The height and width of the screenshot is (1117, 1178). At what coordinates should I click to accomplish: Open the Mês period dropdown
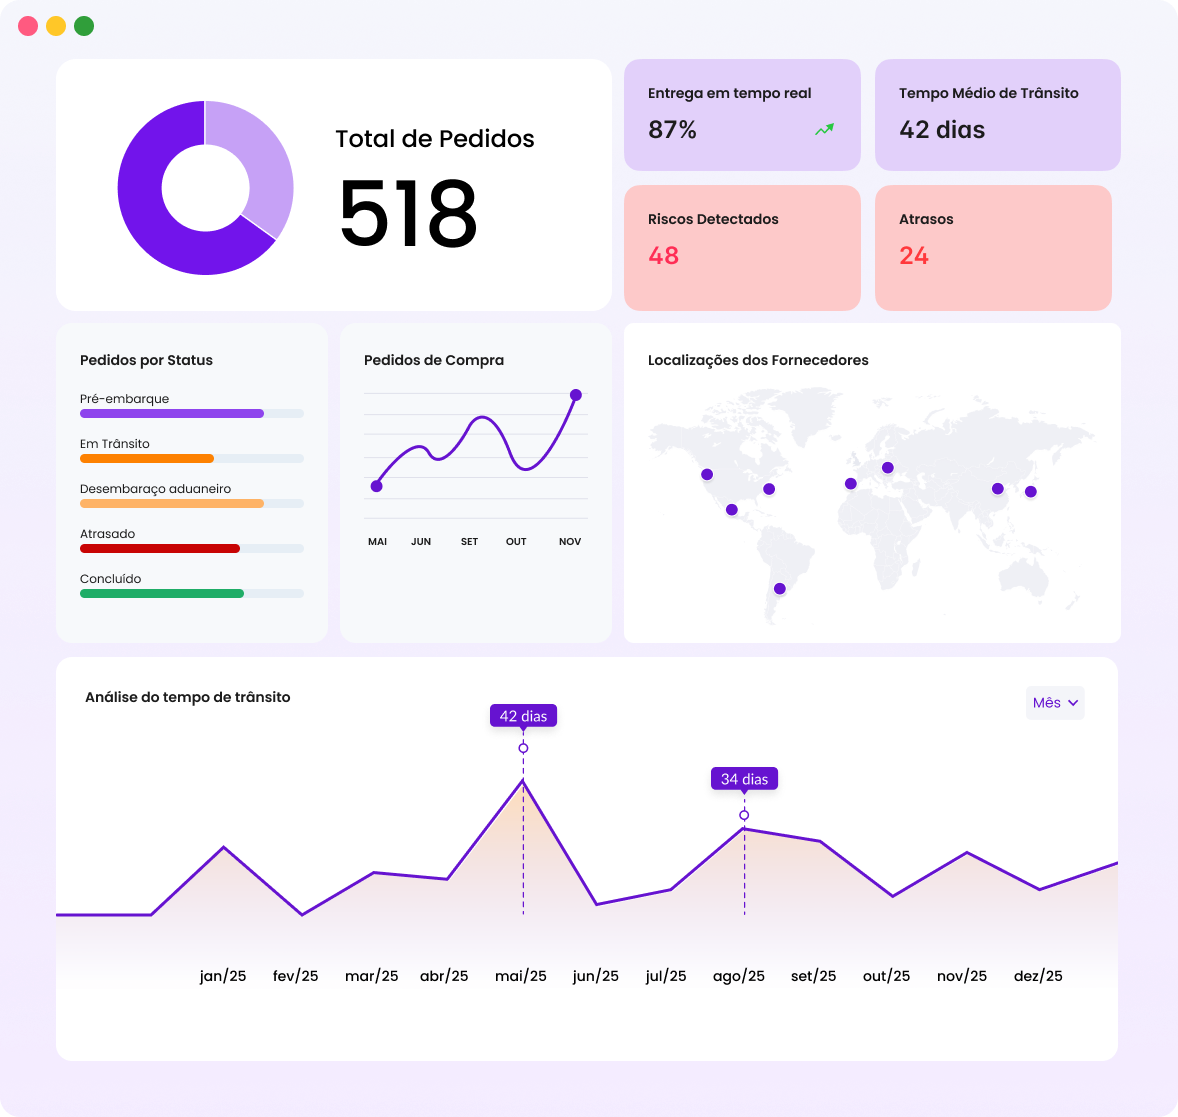click(x=1054, y=703)
